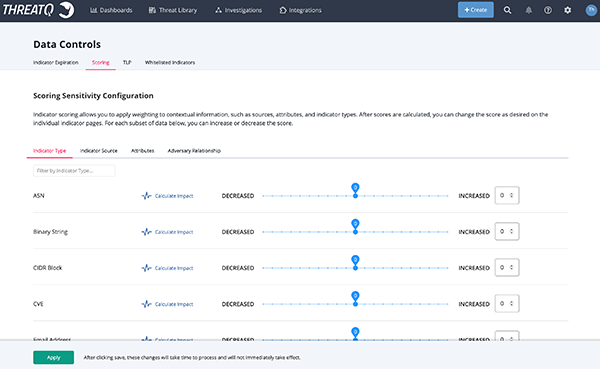Click the ASN row label

coord(39,196)
